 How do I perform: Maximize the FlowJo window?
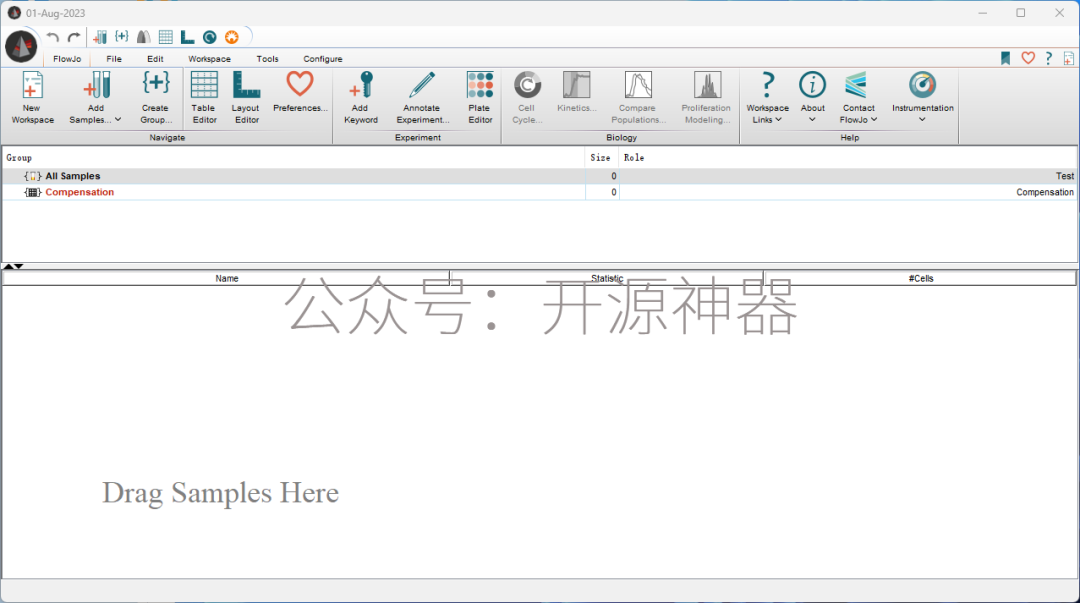1021,13
